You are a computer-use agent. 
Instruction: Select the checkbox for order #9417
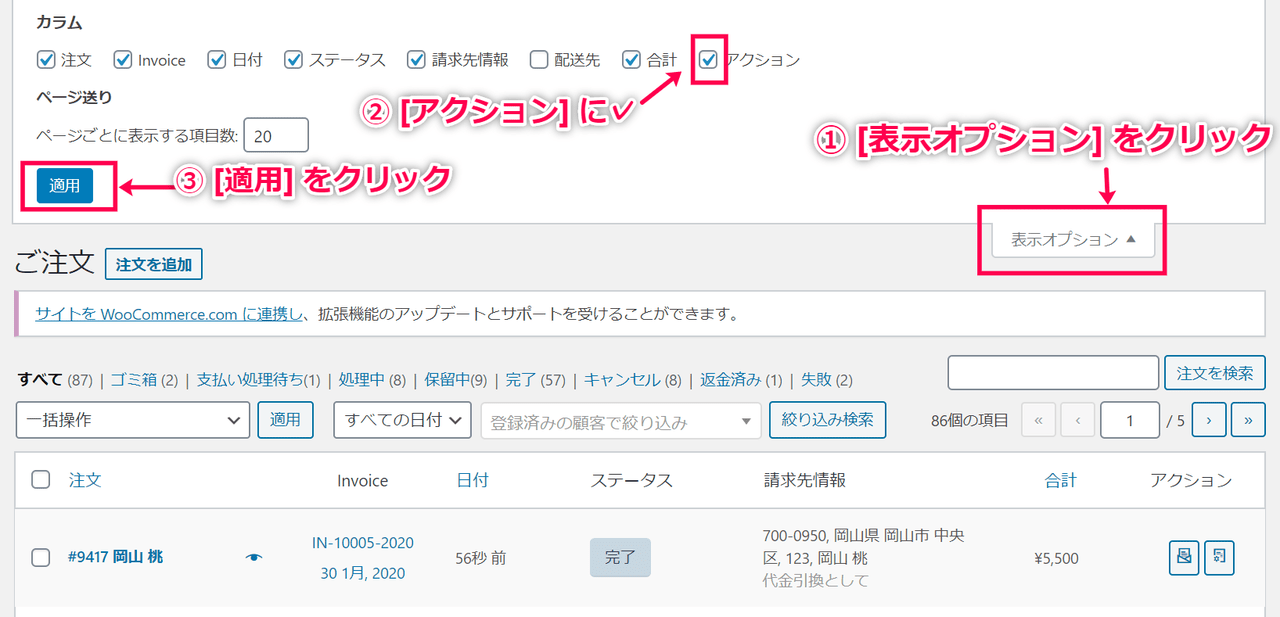click(41, 557)
